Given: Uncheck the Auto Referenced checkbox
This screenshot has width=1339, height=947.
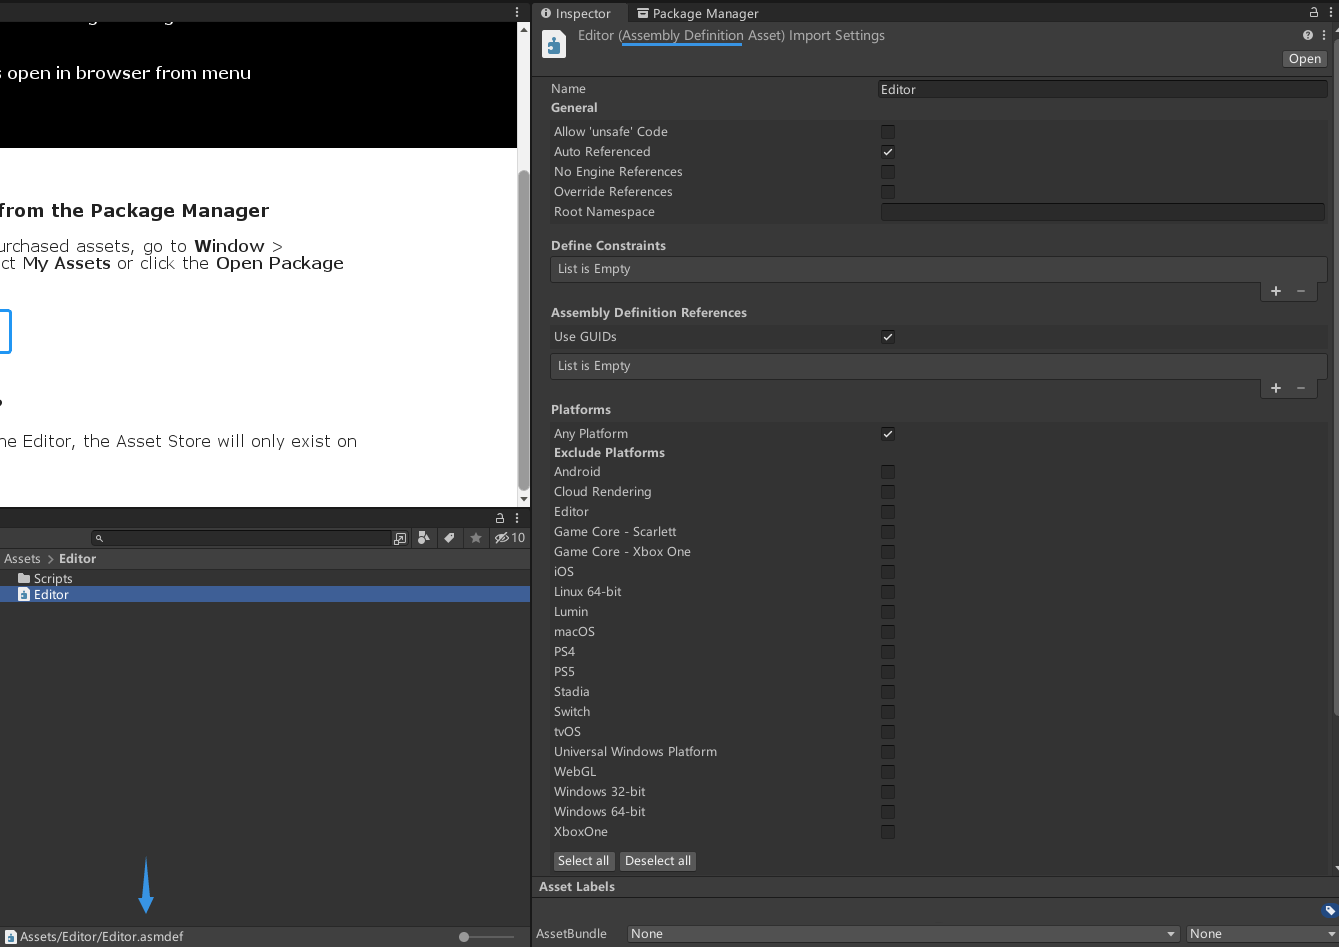Looking at the screenshot, I should click(x=888, y=152).
